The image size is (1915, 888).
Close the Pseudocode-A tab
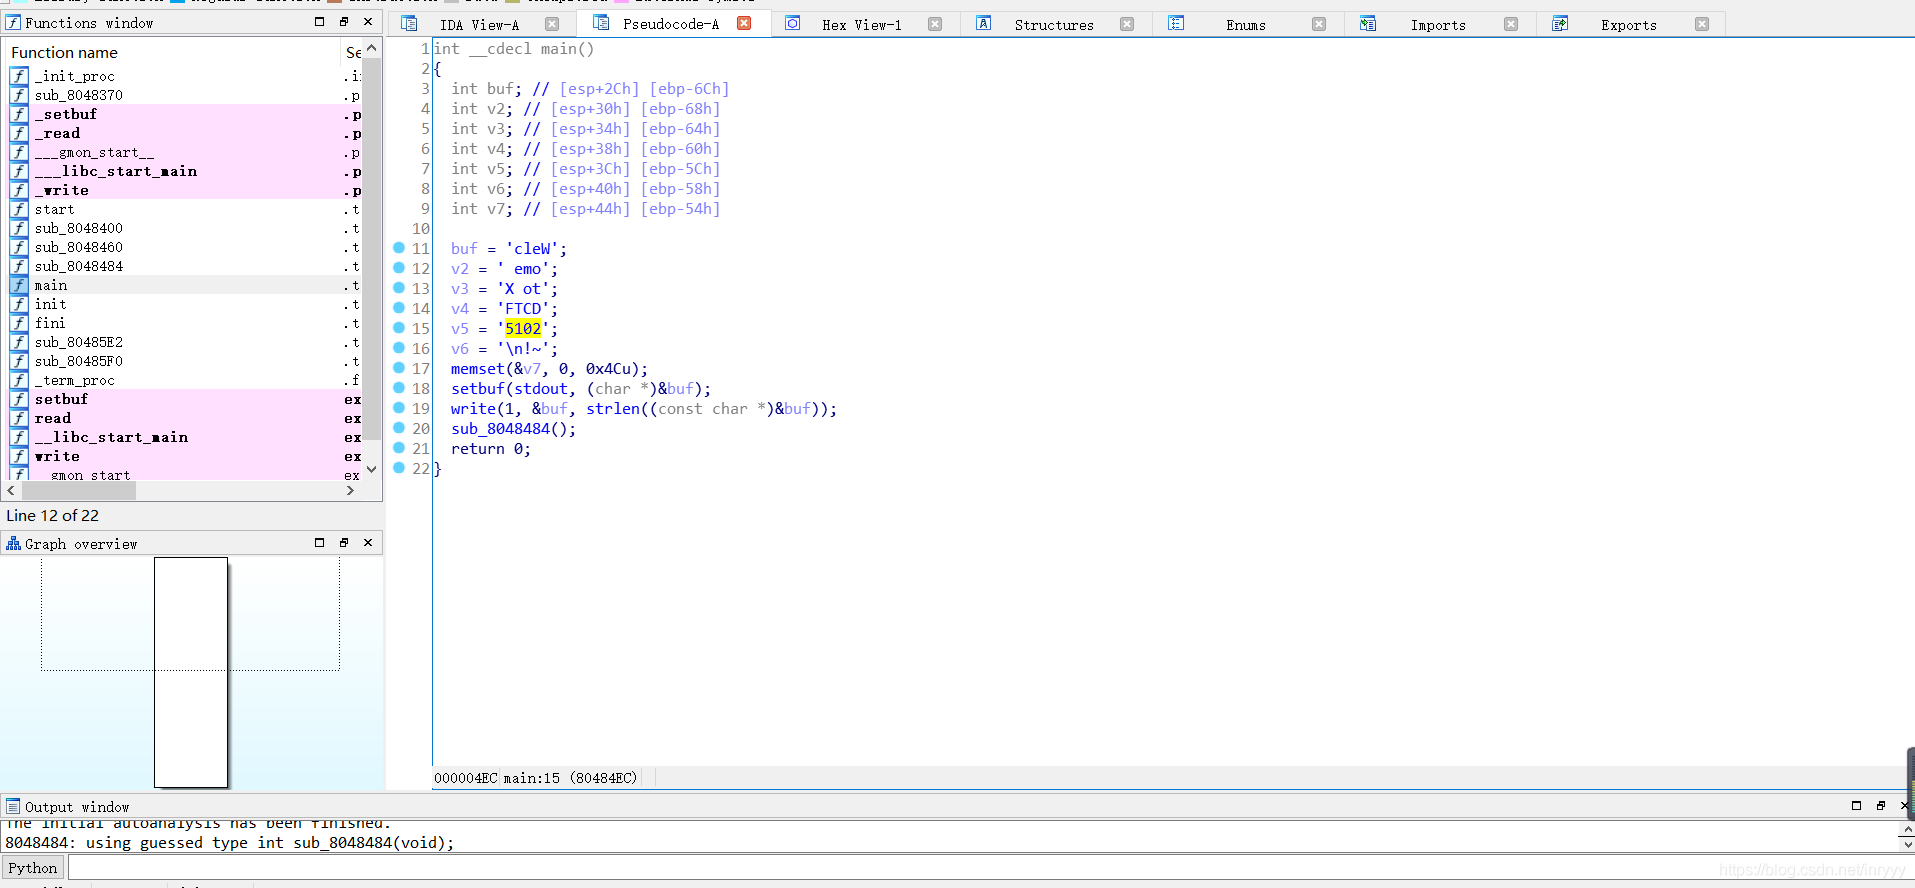744,23
